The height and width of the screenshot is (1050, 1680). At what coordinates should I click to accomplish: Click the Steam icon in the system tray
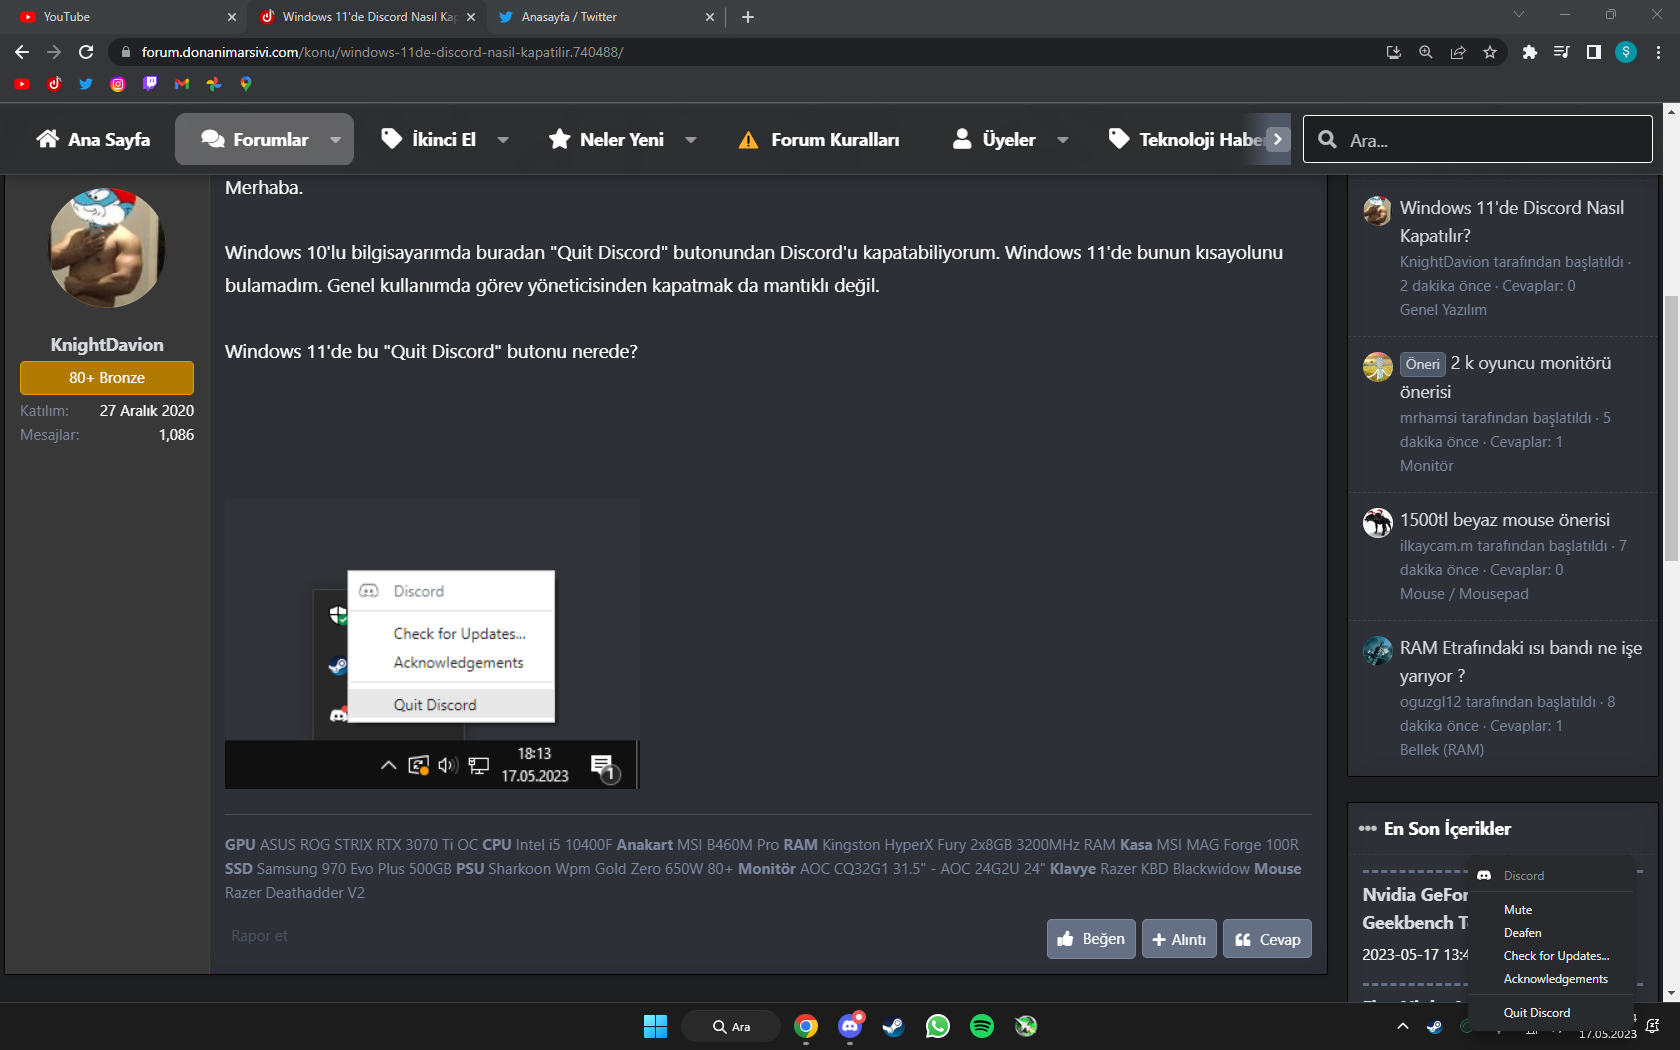pos(1434,1026)
